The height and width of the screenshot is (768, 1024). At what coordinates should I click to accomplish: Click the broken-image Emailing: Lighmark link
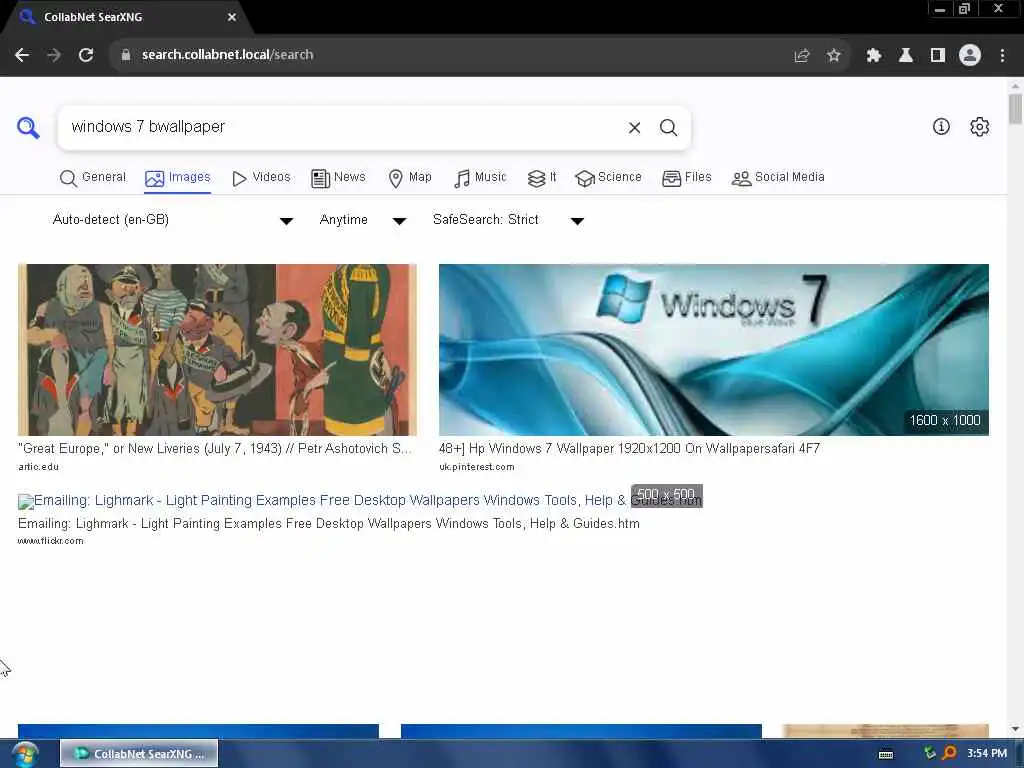point(360,501)
